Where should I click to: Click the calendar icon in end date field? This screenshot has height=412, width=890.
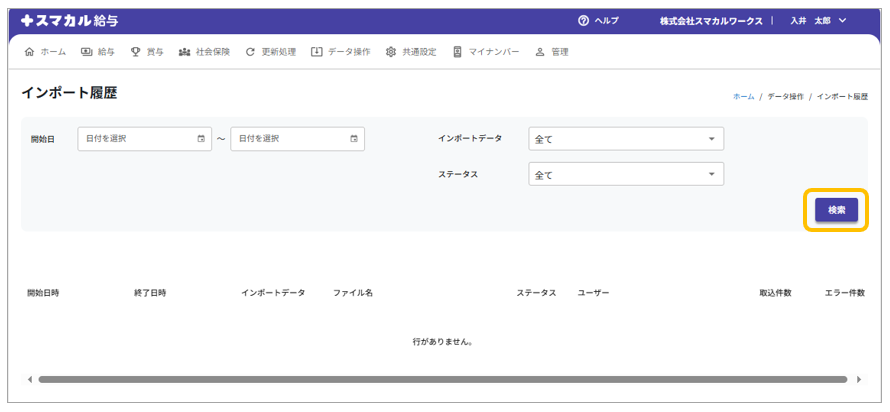point(354,139)
